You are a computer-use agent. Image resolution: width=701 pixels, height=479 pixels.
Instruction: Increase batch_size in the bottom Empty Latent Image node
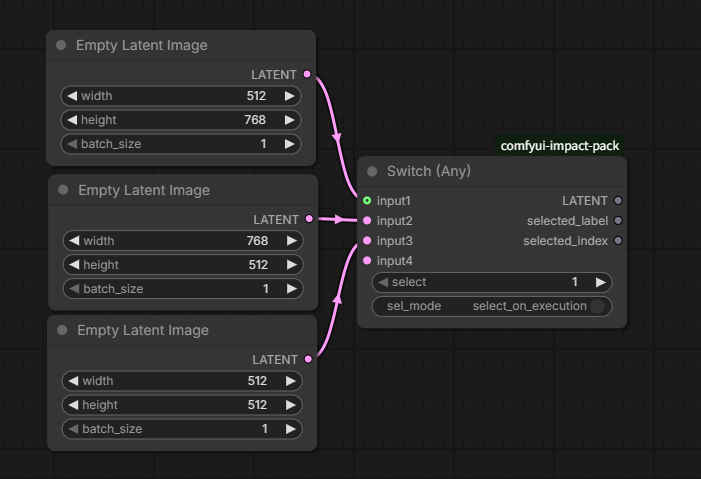[289, 429]
